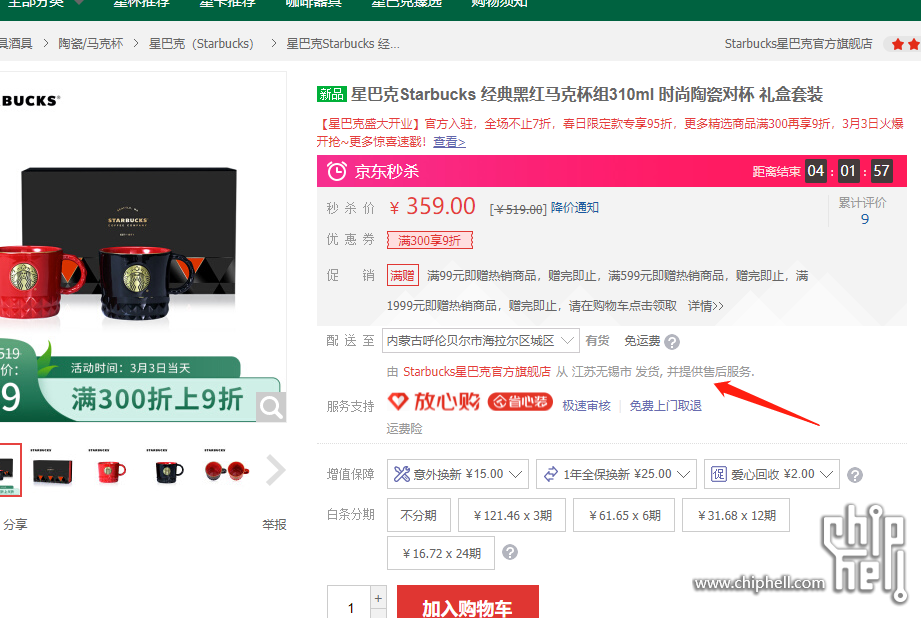This screenshot has width=921, height=618.
Task: Click the help icon beside 爱心回收 option
Action: 855,475
